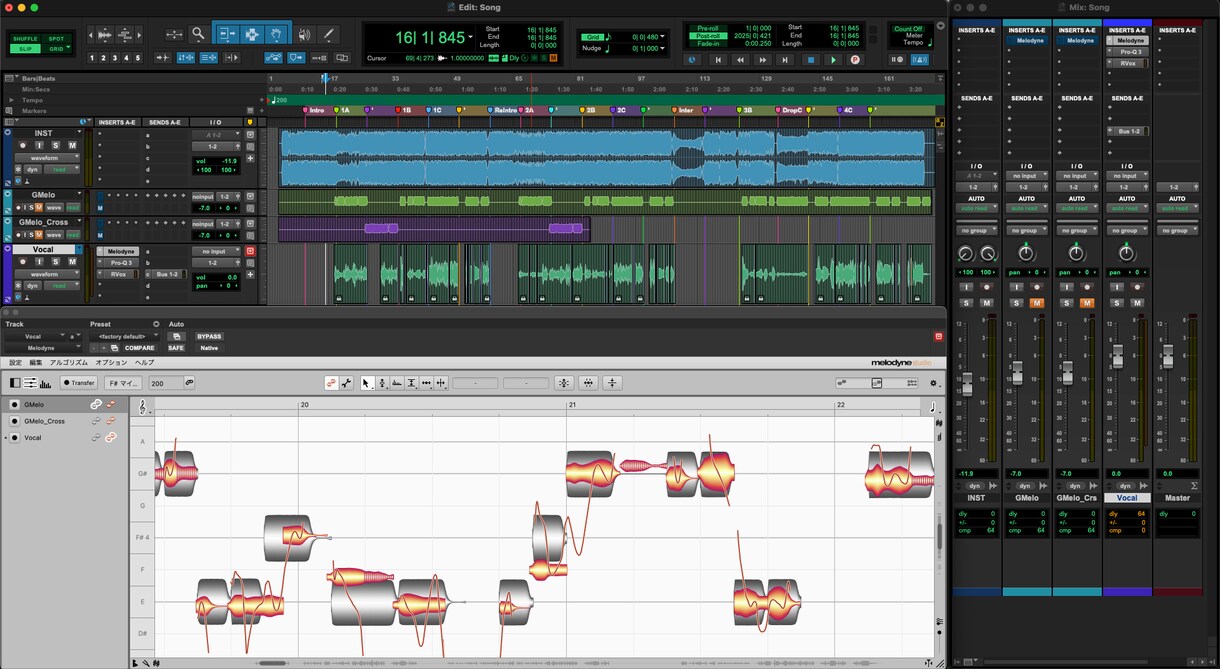Click the Melodyne Transfer button
Viewport: 1220px width, 669px height.
coord(79,383)
